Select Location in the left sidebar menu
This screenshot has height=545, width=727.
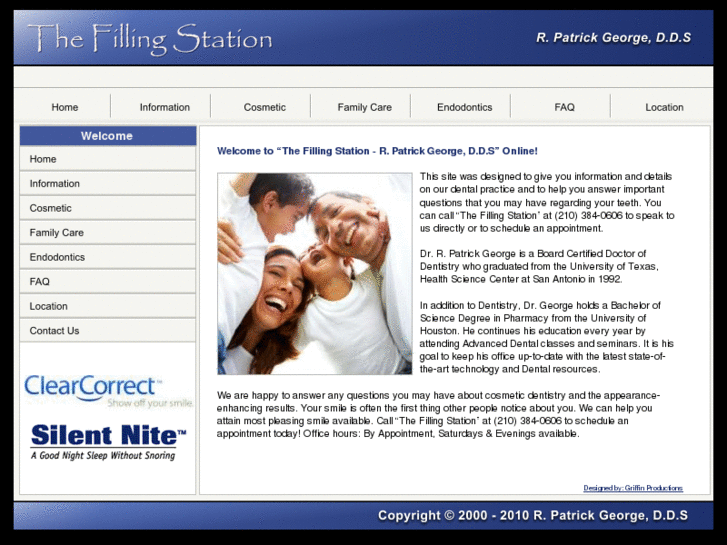coord(108,306)
